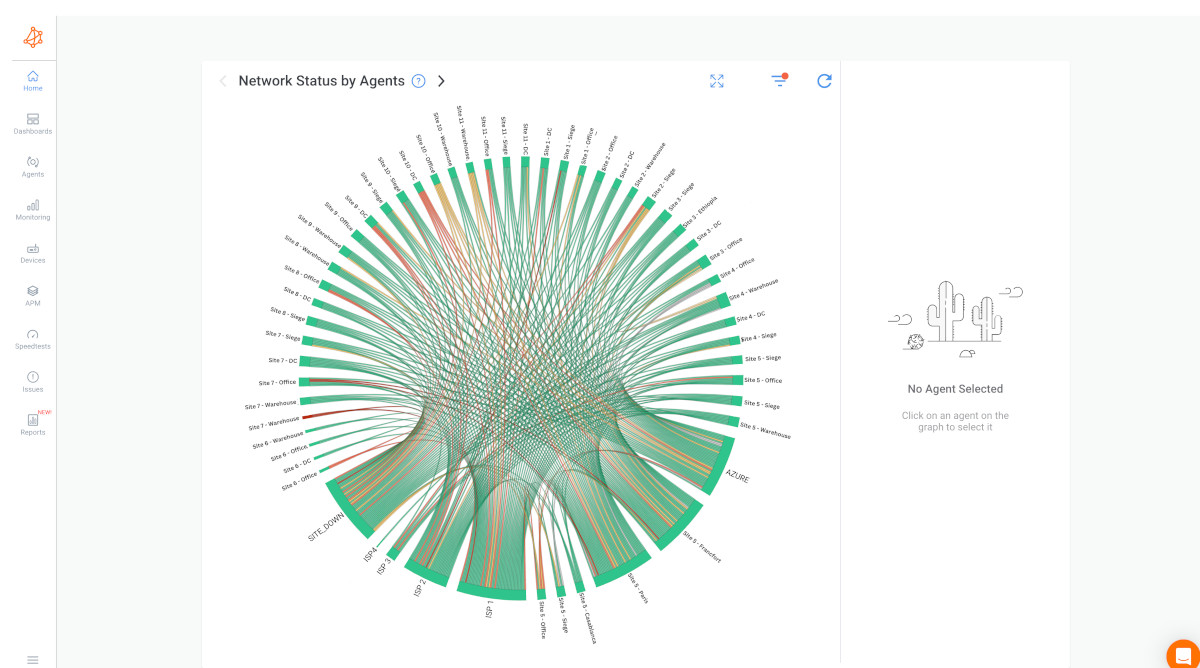The image size is (1200, 668).
Task: Open the new Reports section
Action: pyautogui.click(x=32, y=424)
